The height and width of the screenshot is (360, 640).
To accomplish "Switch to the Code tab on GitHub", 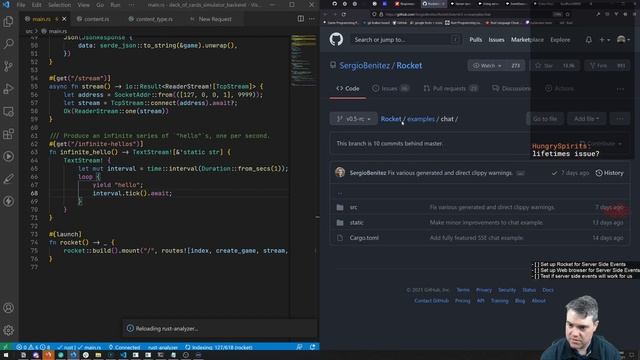I will (348, 89).
